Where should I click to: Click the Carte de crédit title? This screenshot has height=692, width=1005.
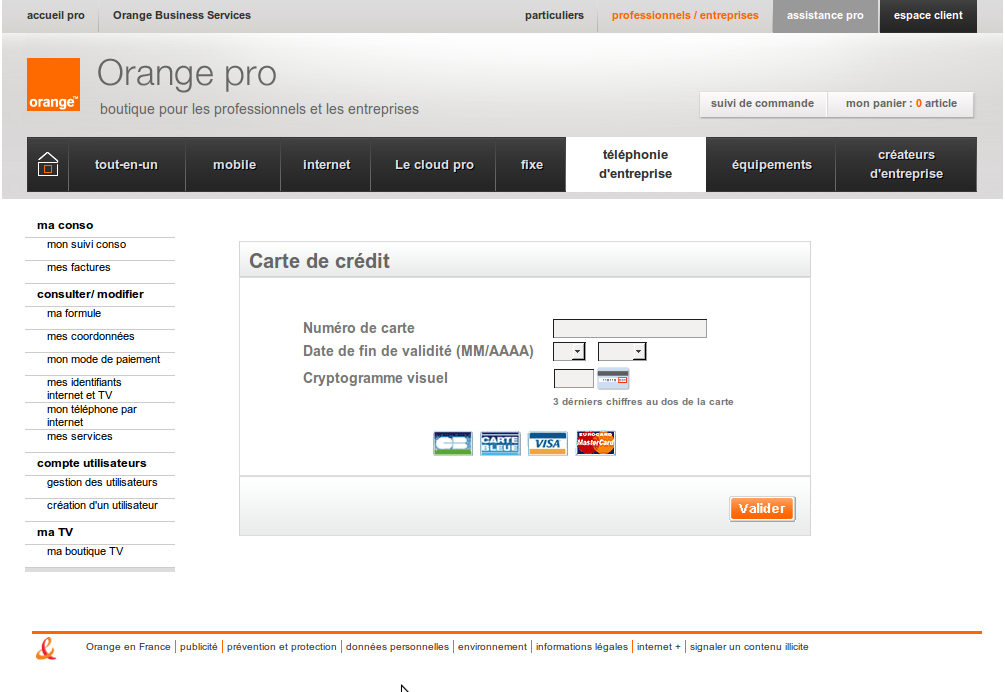(x=319, y=261)
